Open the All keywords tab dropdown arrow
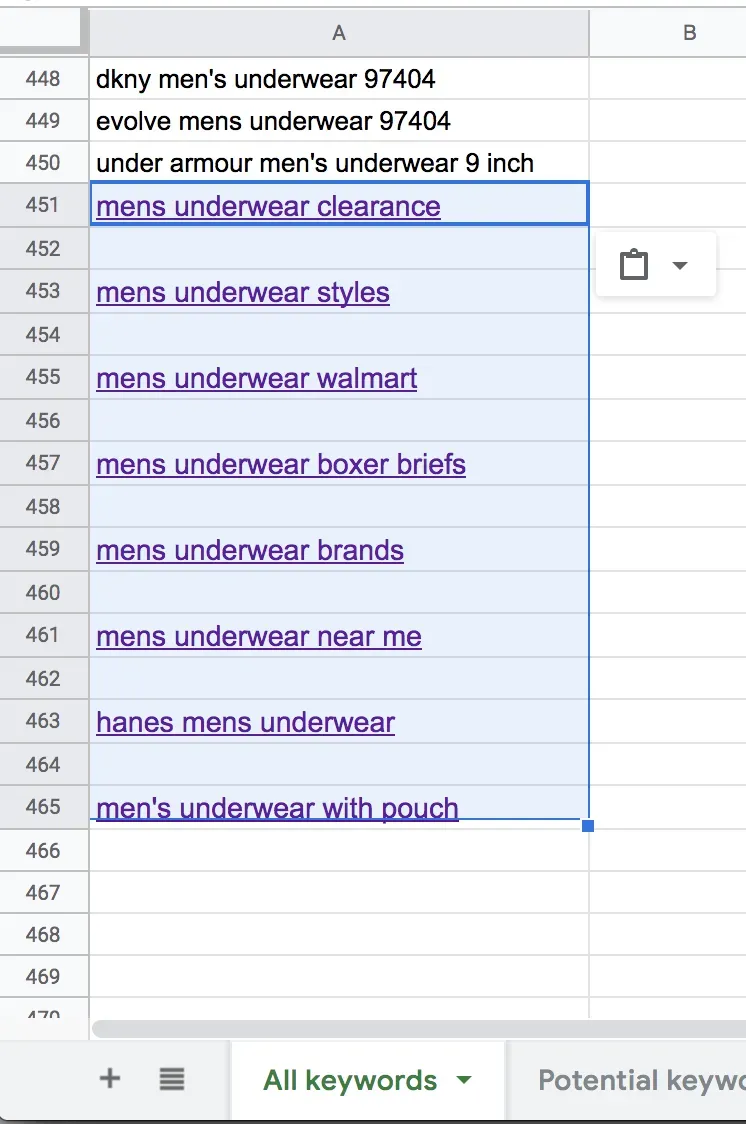The height and width of the screenshot is (1124, 746). pyautogui.click(x=463, y=1080)
